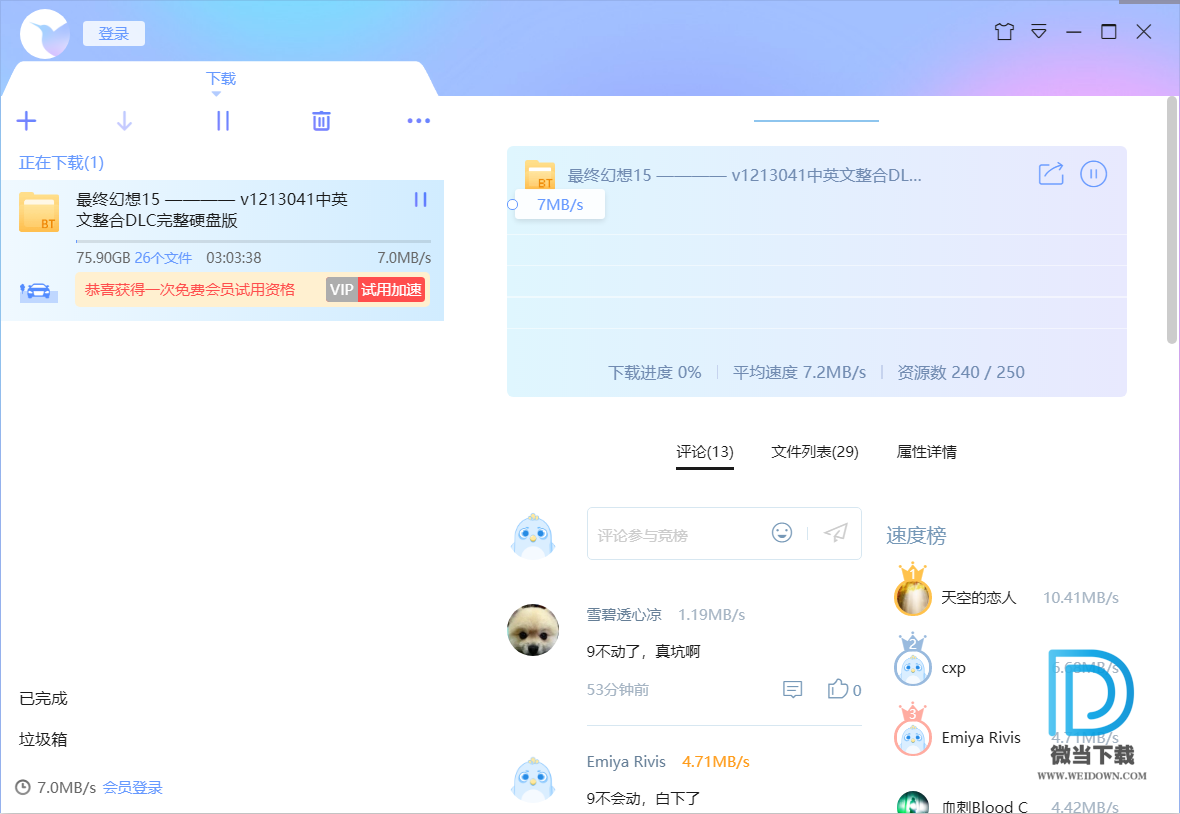Viewport: 1180px width, 814px height.
Task: Click the car acceleration icon
Action: coord(38,292)
